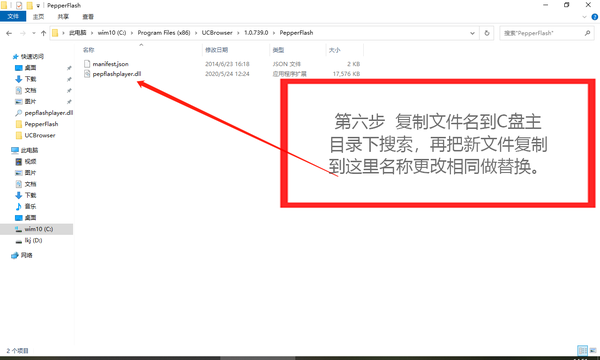The image size is (600, 360).
Task: Navigate up one folder level
Action: click(44, 33)
